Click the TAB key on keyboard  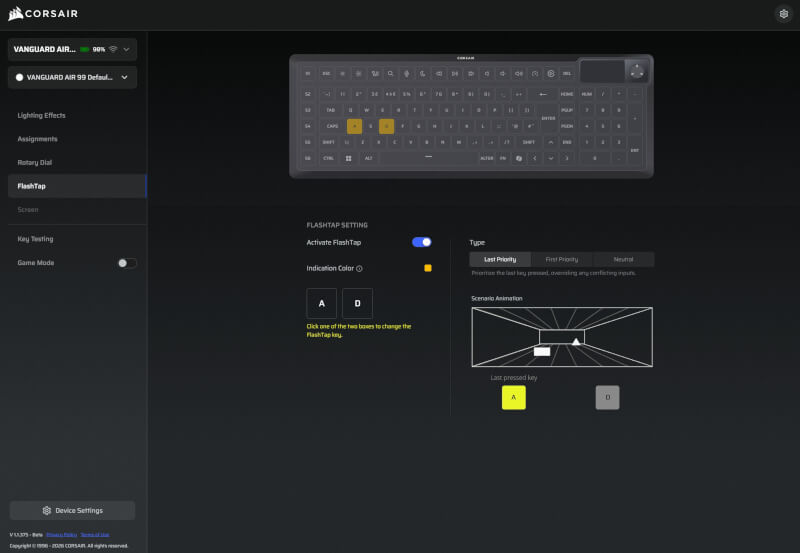click(x=331, y=110)
